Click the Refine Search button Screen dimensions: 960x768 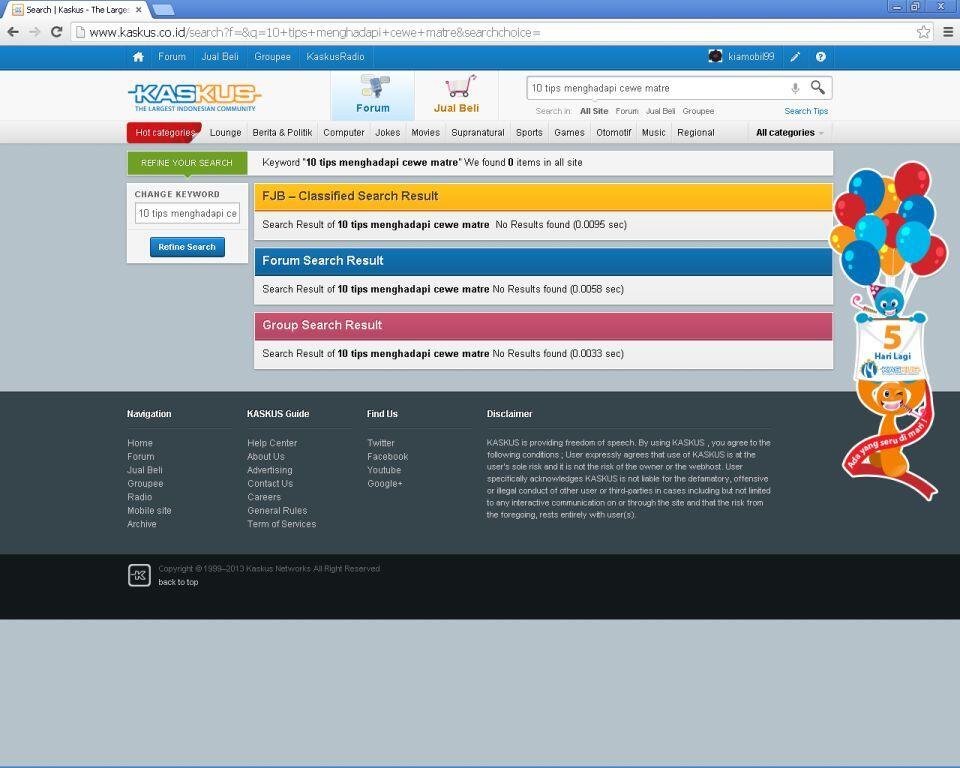point(187,247)
